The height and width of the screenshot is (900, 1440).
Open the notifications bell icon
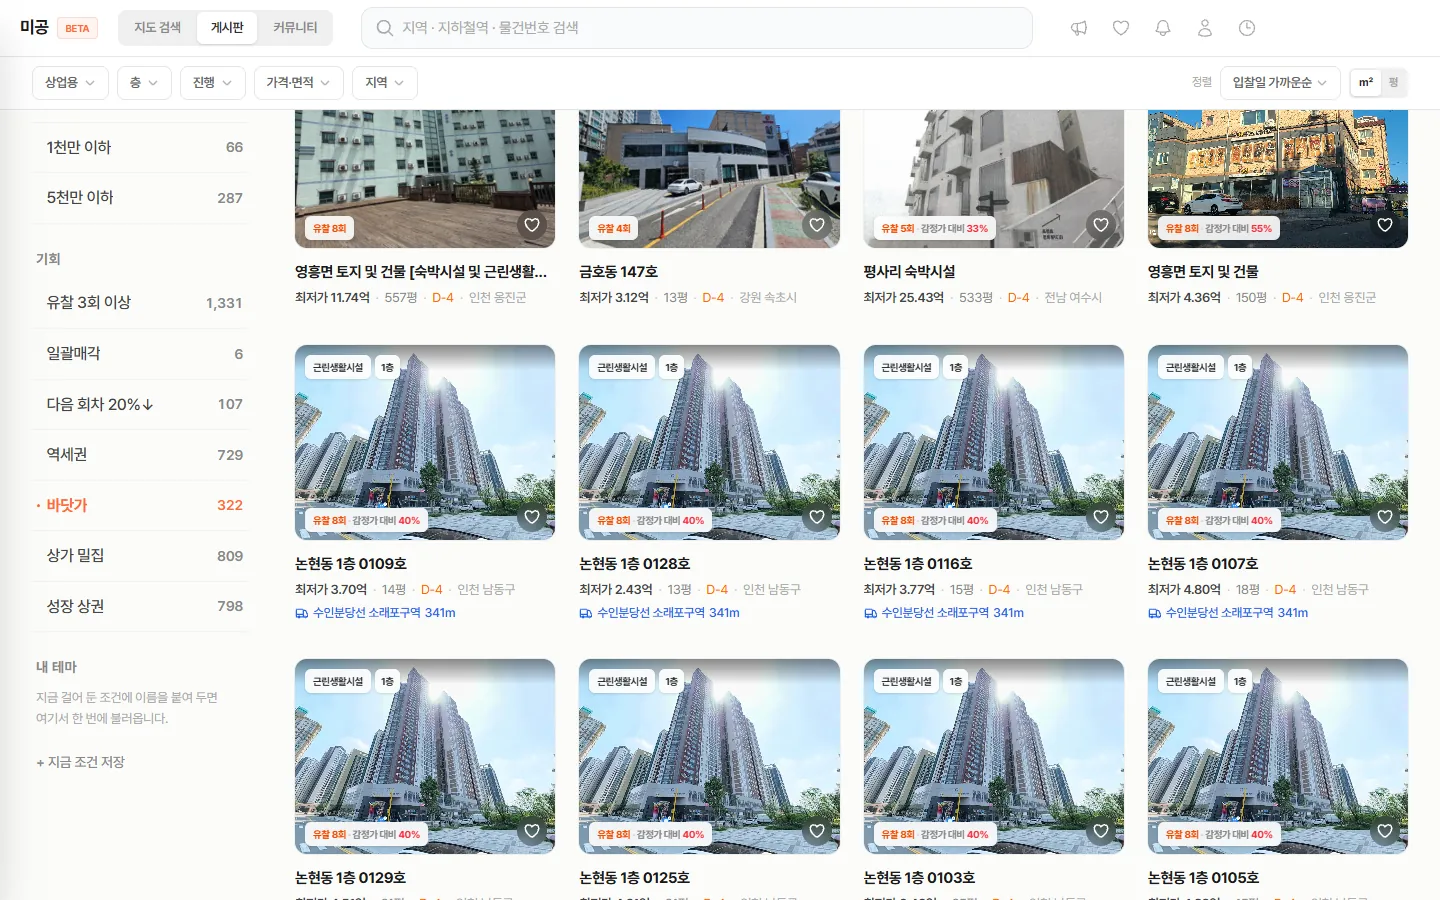(1163, 28)
